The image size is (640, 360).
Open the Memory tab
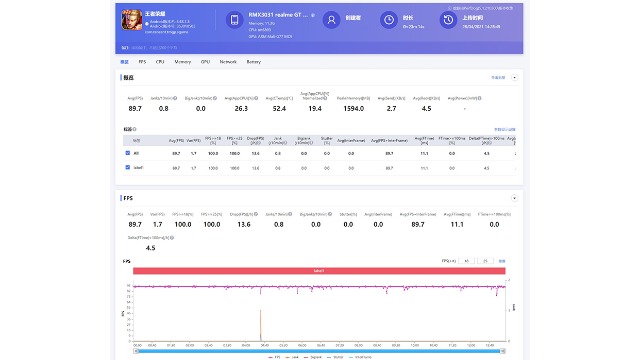tap(182, 62)
